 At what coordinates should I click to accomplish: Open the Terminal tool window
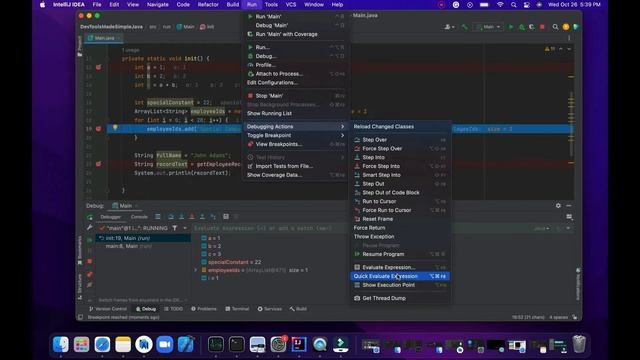[x=237, y=309]
